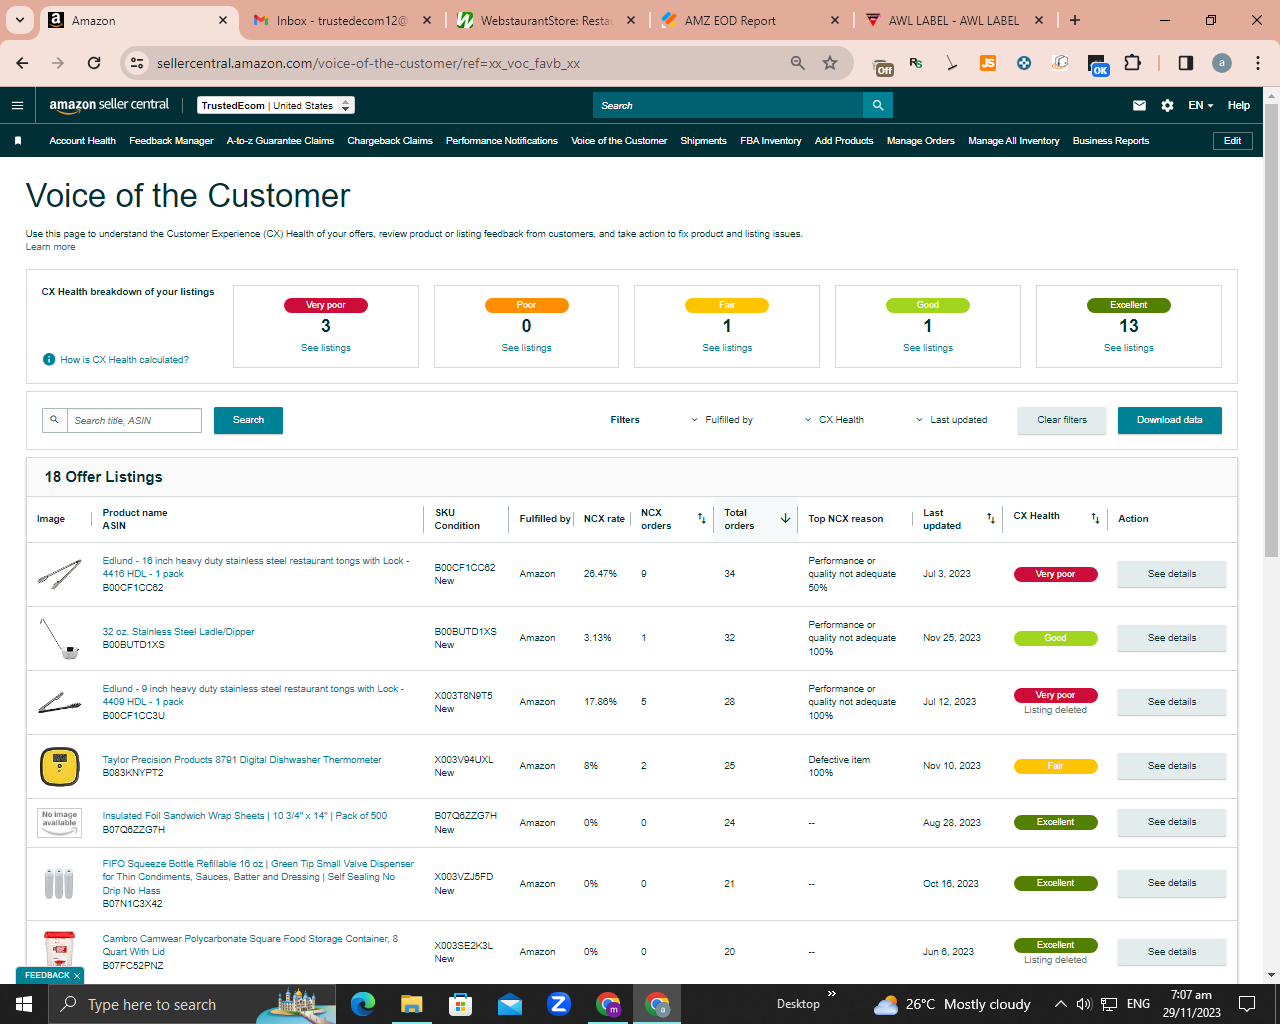
Task: Expand the Last updated filter
Action: pyautogui.click(x=952, y=420)
